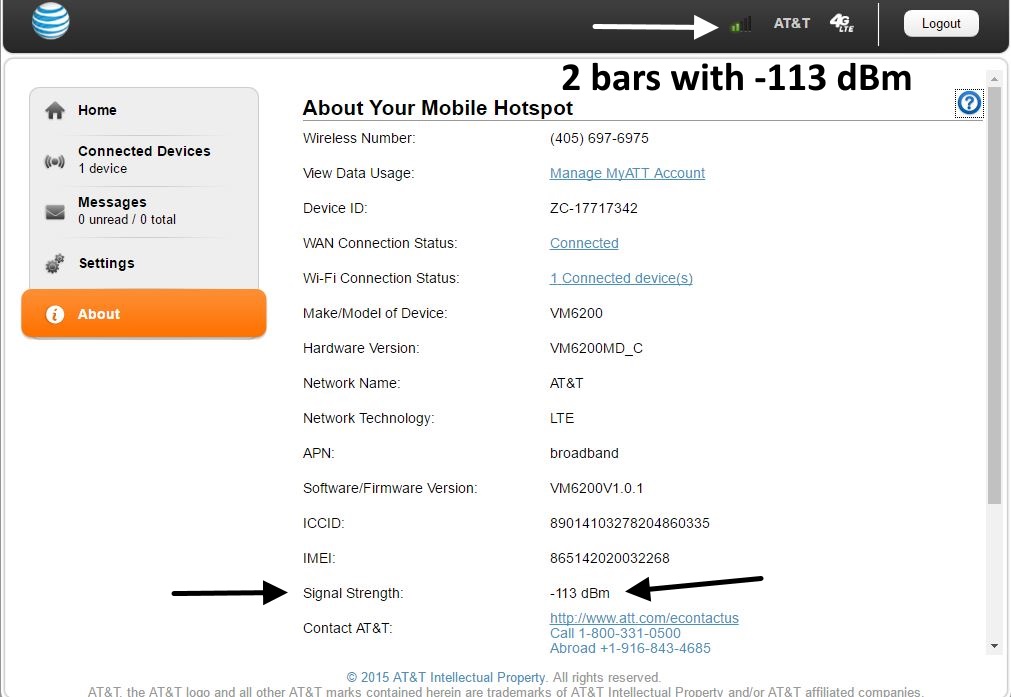Image resolution: width=1011 pixels, height=697 pixels.
Task: Click the Messages envelope icon
Action: (55, 211)
